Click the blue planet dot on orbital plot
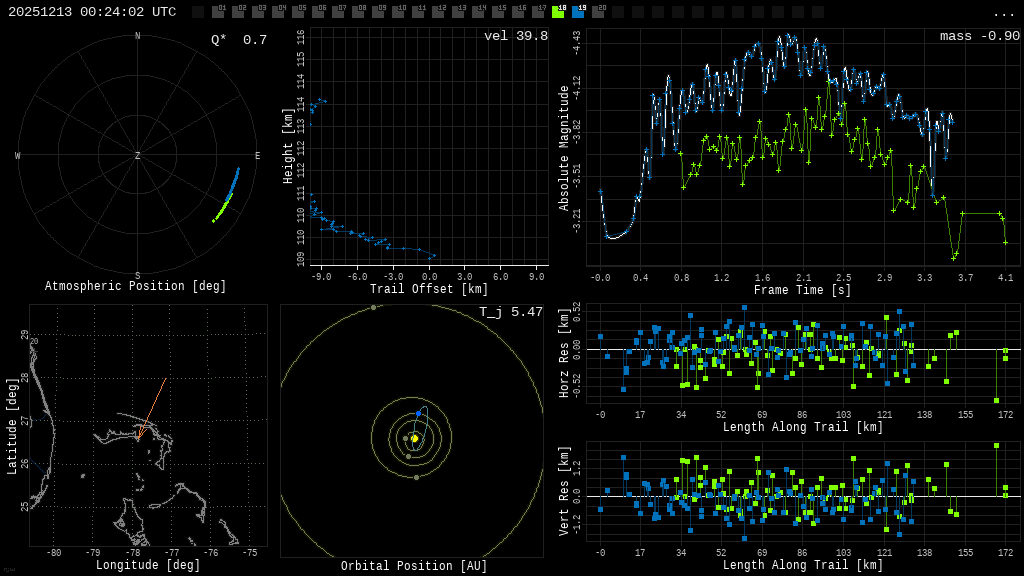Viewport: 1024px width, 576px height. pyautogui.click(x=418, y=413)
